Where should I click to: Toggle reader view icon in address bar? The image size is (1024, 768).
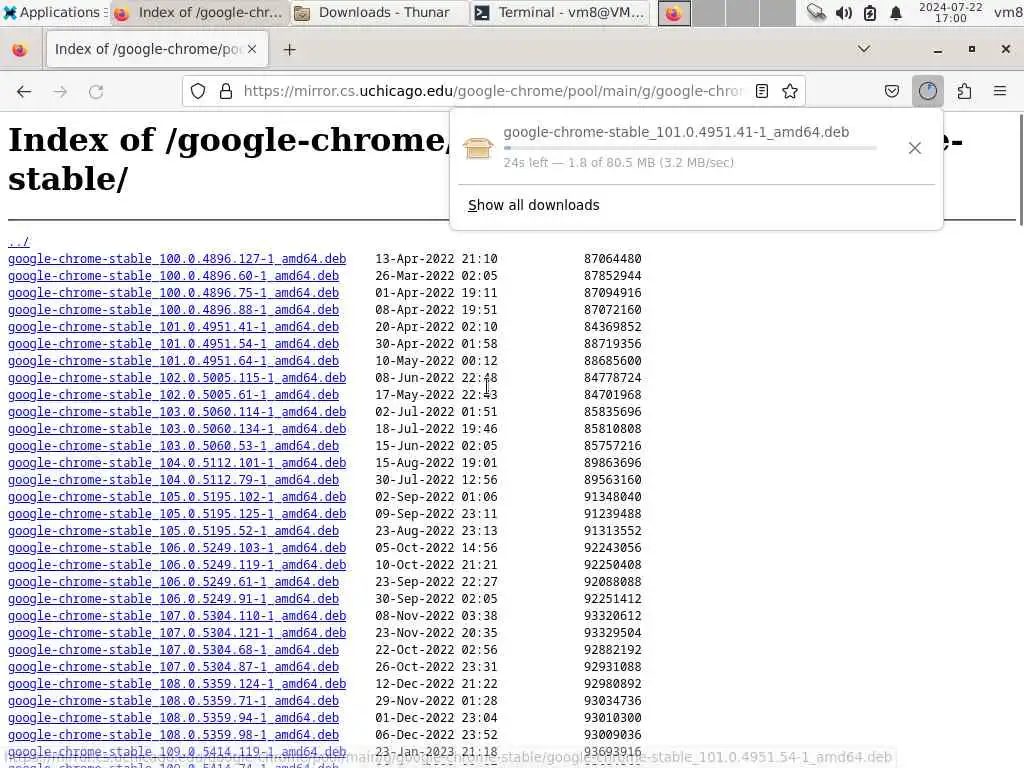761,91
